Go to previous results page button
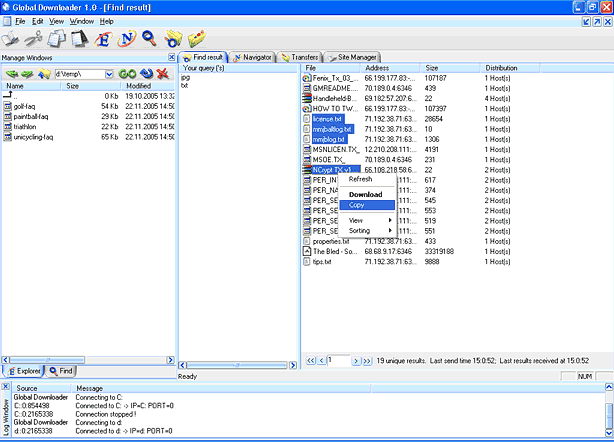The width and height of the screenshot is (614, 442). pos(321,361)
